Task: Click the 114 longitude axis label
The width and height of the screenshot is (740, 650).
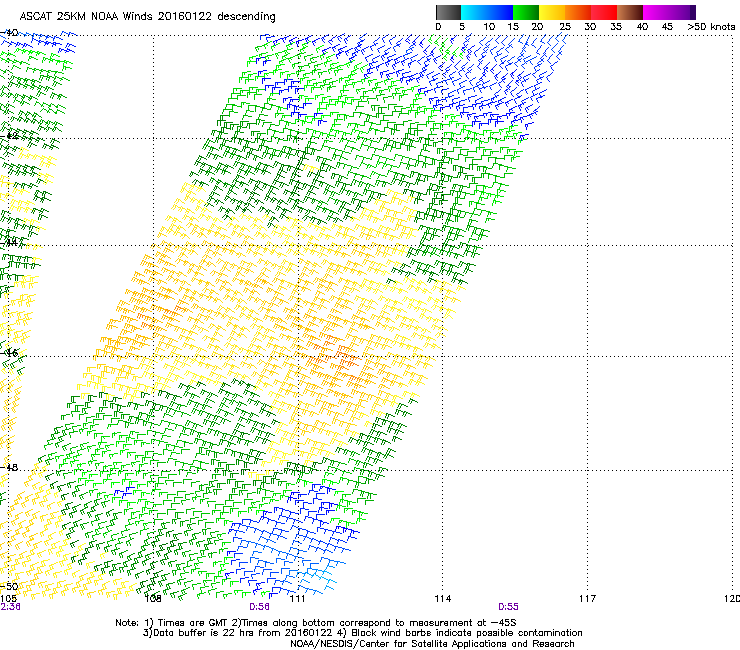Action: [x=443, y=599]
